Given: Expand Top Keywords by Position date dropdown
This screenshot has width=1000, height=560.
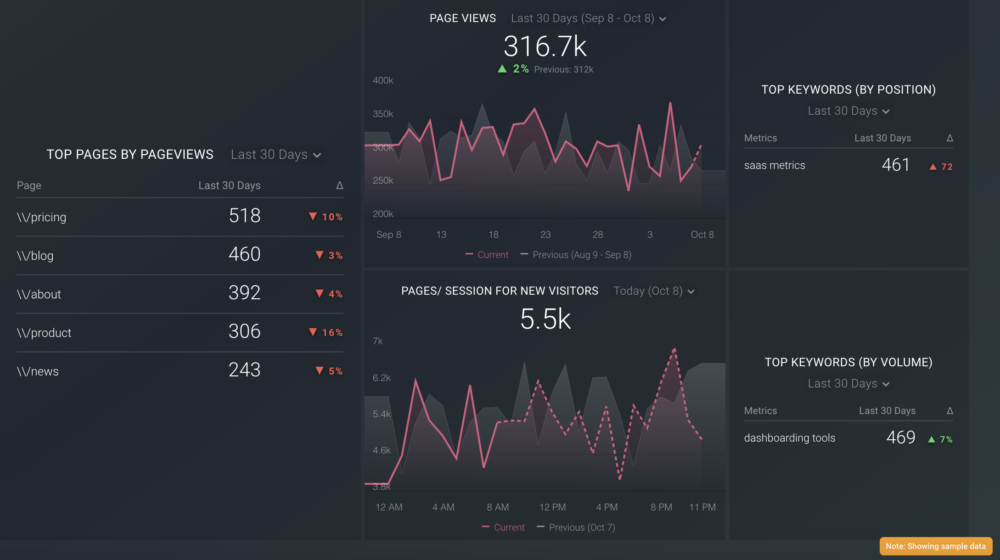Looking at the screenshot, I should point(848,111).
